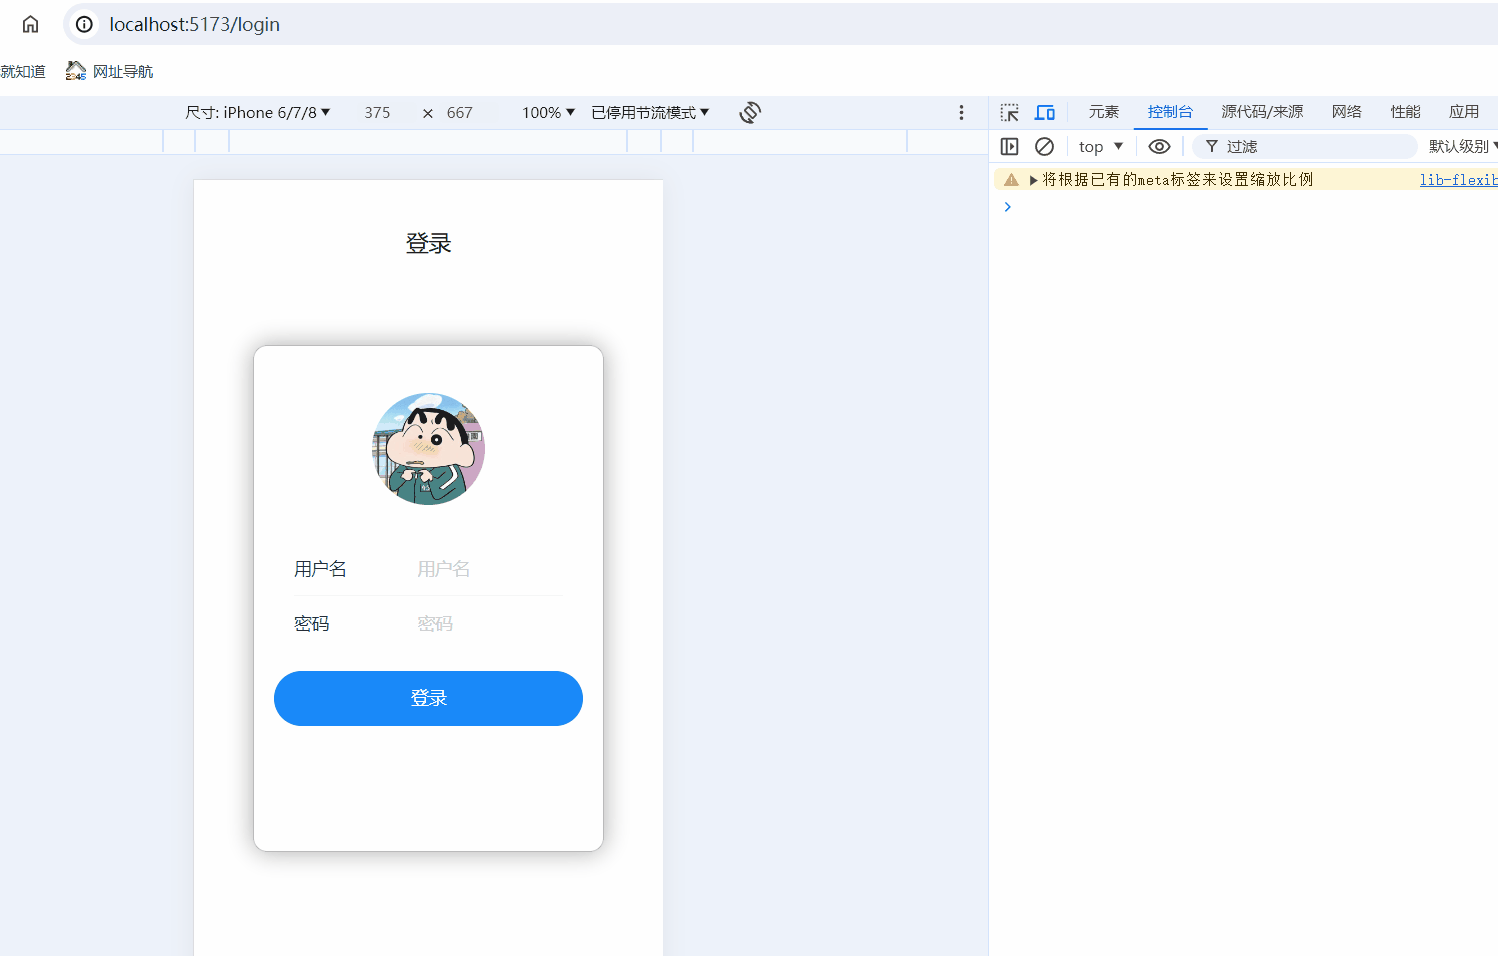
Task: View site information via the address bar info icon
Action: [82, 24]
